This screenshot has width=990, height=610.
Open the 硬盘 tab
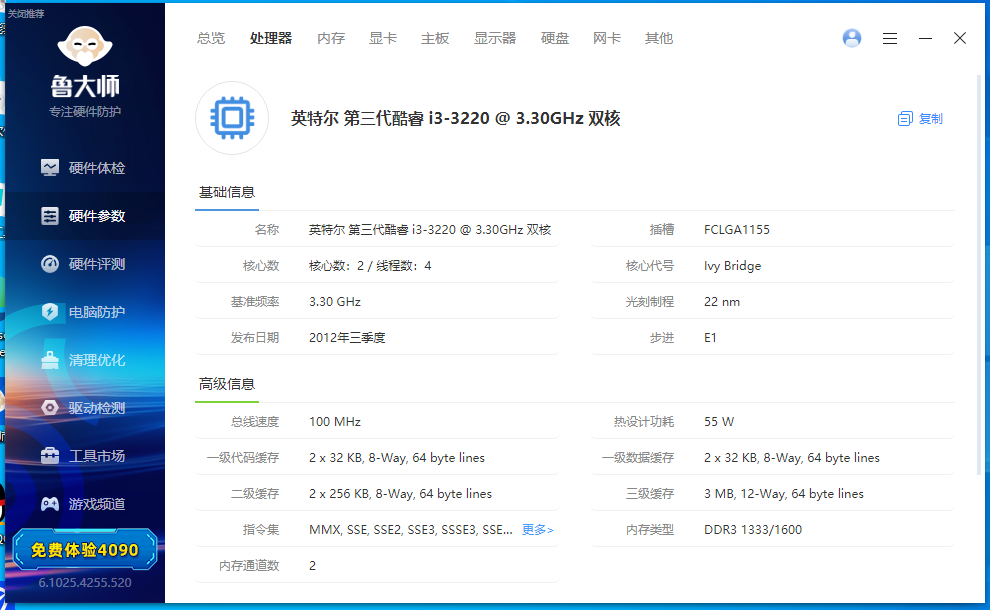pos(555,39)
